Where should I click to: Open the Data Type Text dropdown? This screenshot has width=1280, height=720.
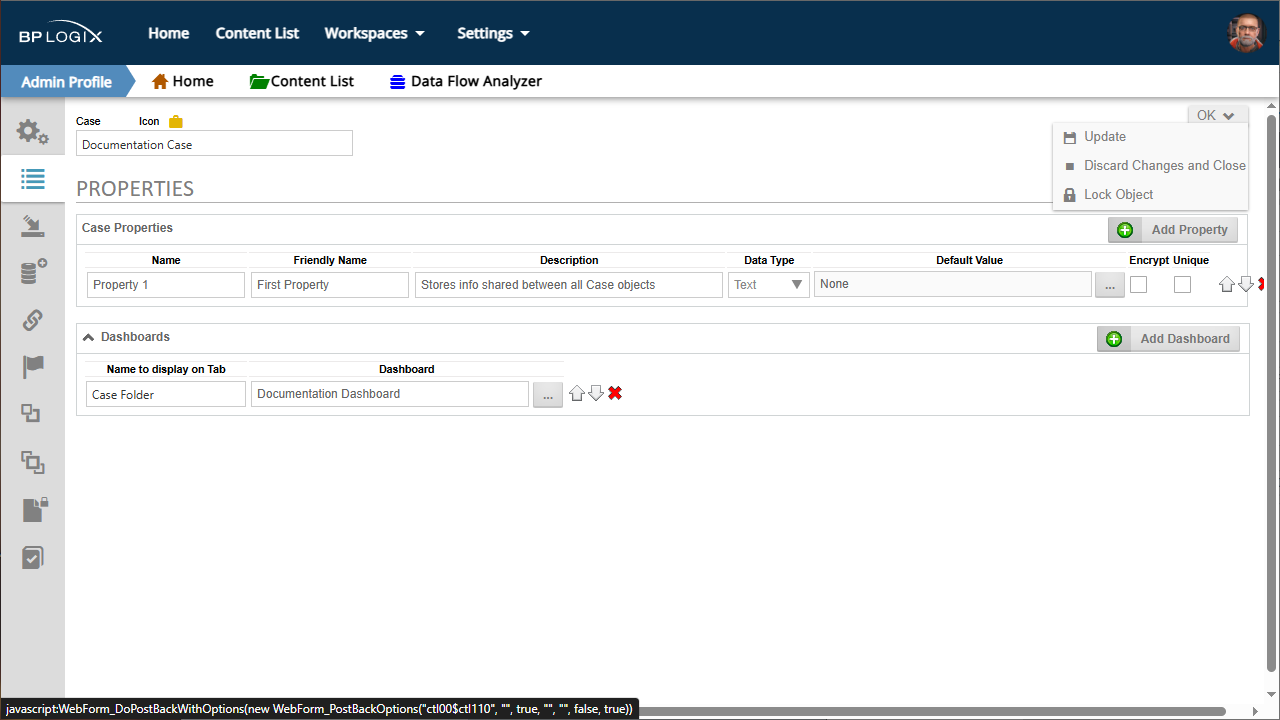pos(769,285)
